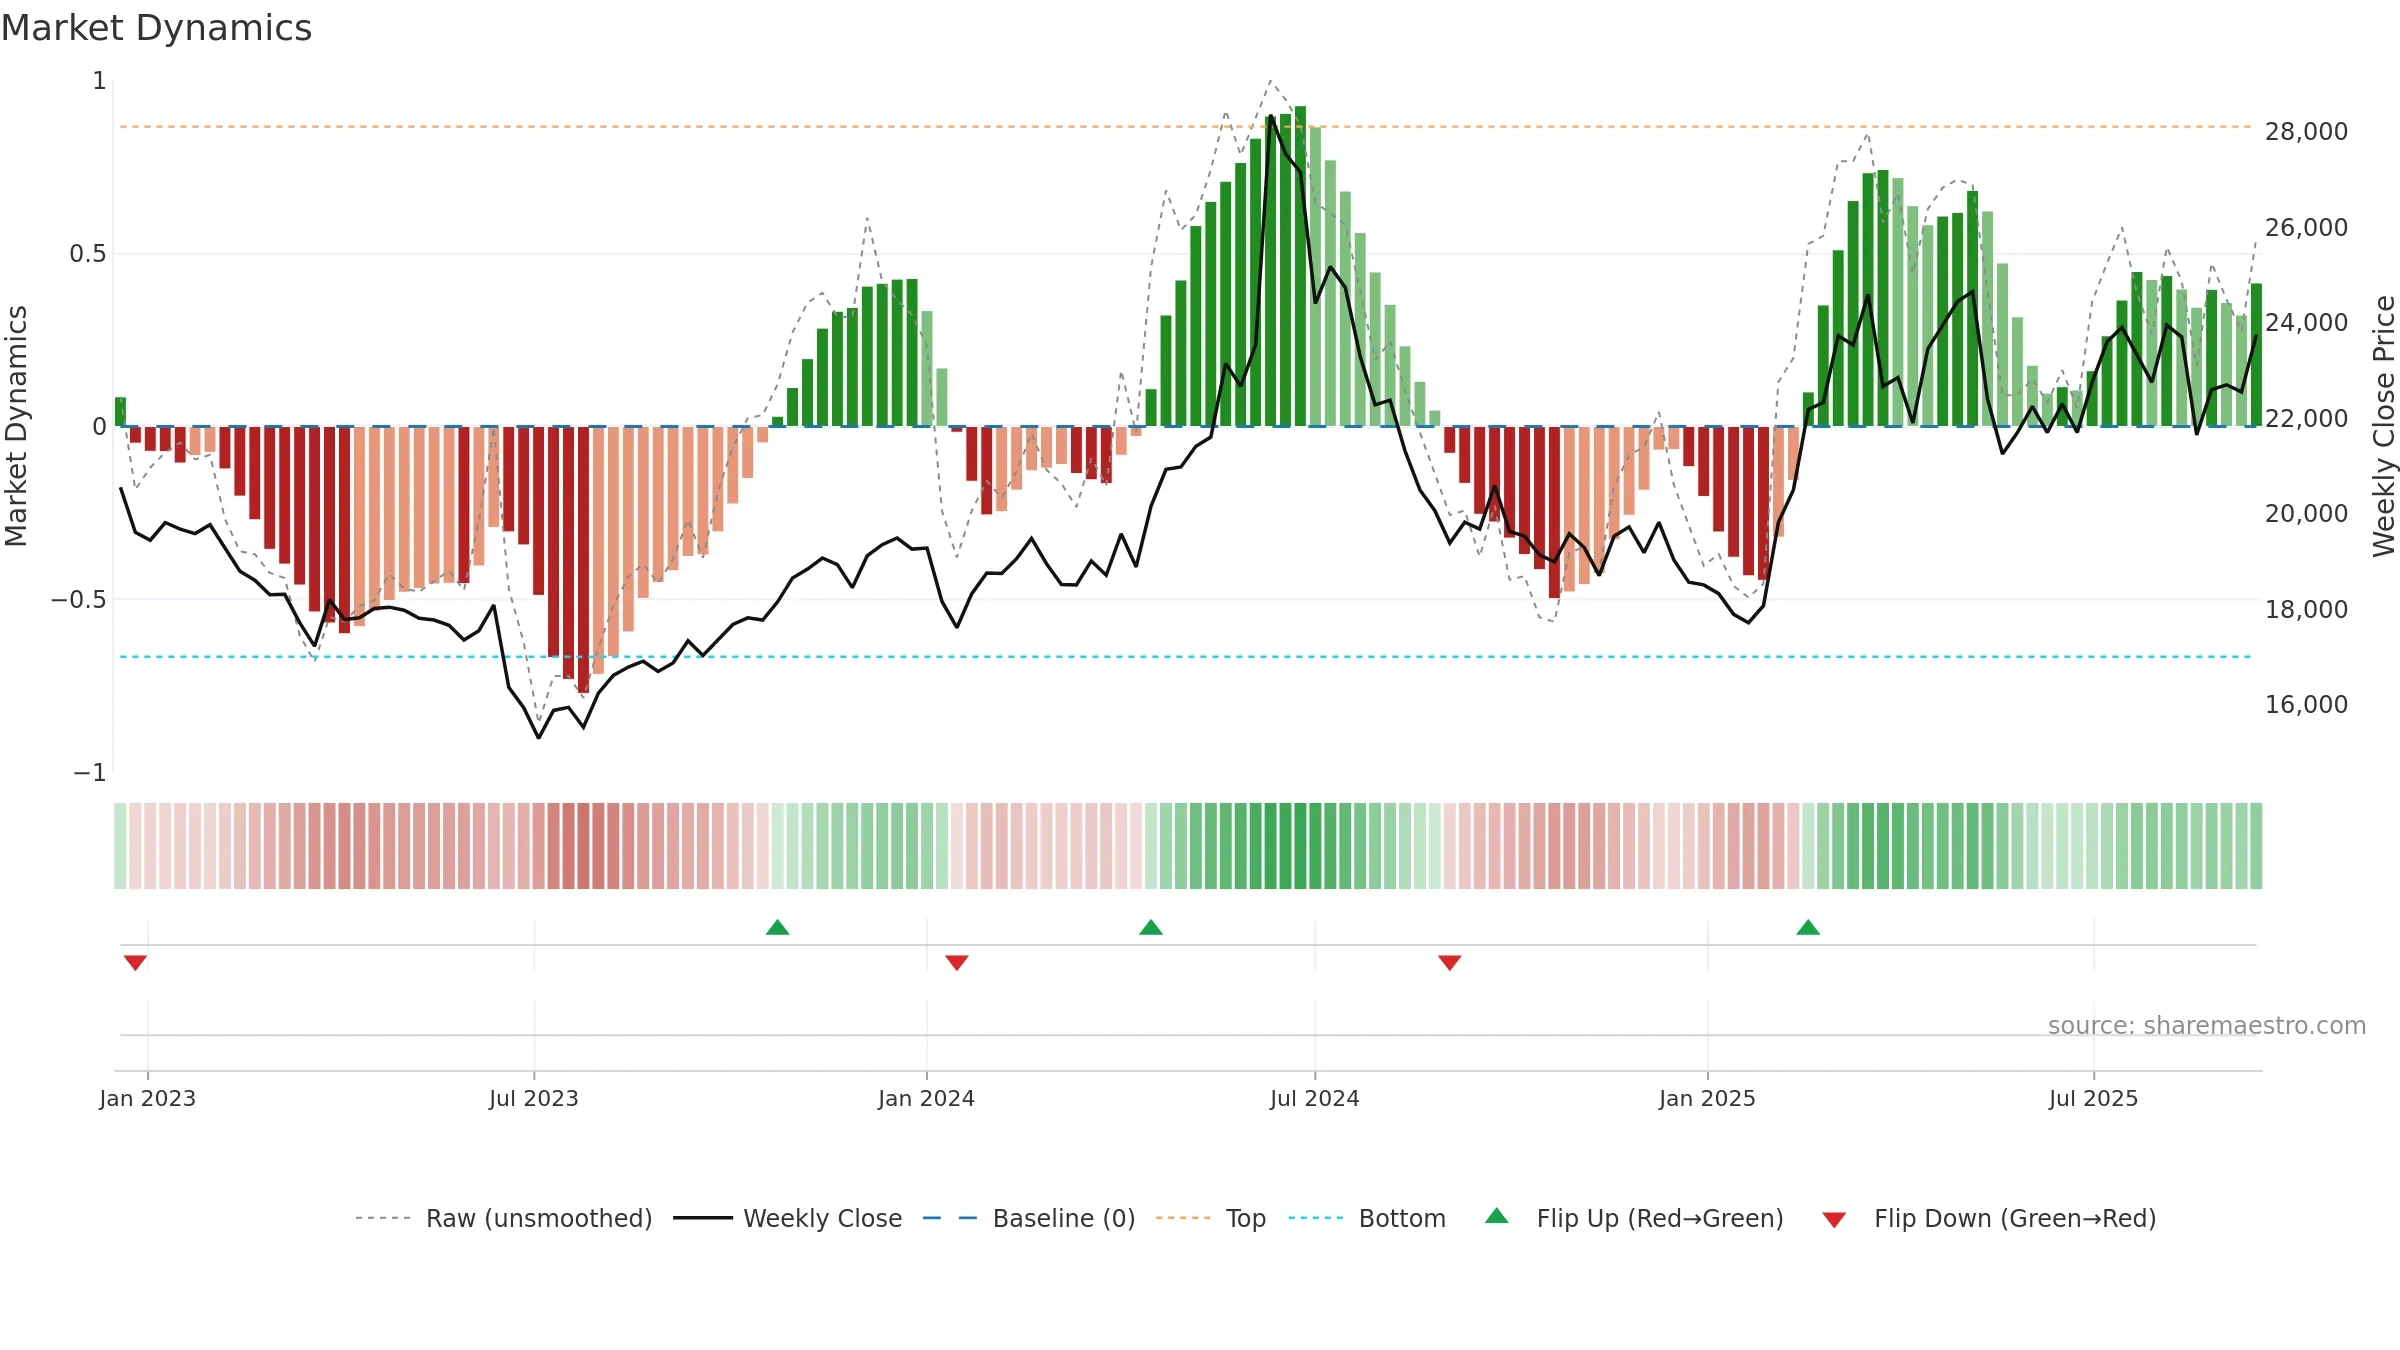Click the Jul 2023 axis label
Viewport: 2400px width, 1350px height.
(534, 1098)
